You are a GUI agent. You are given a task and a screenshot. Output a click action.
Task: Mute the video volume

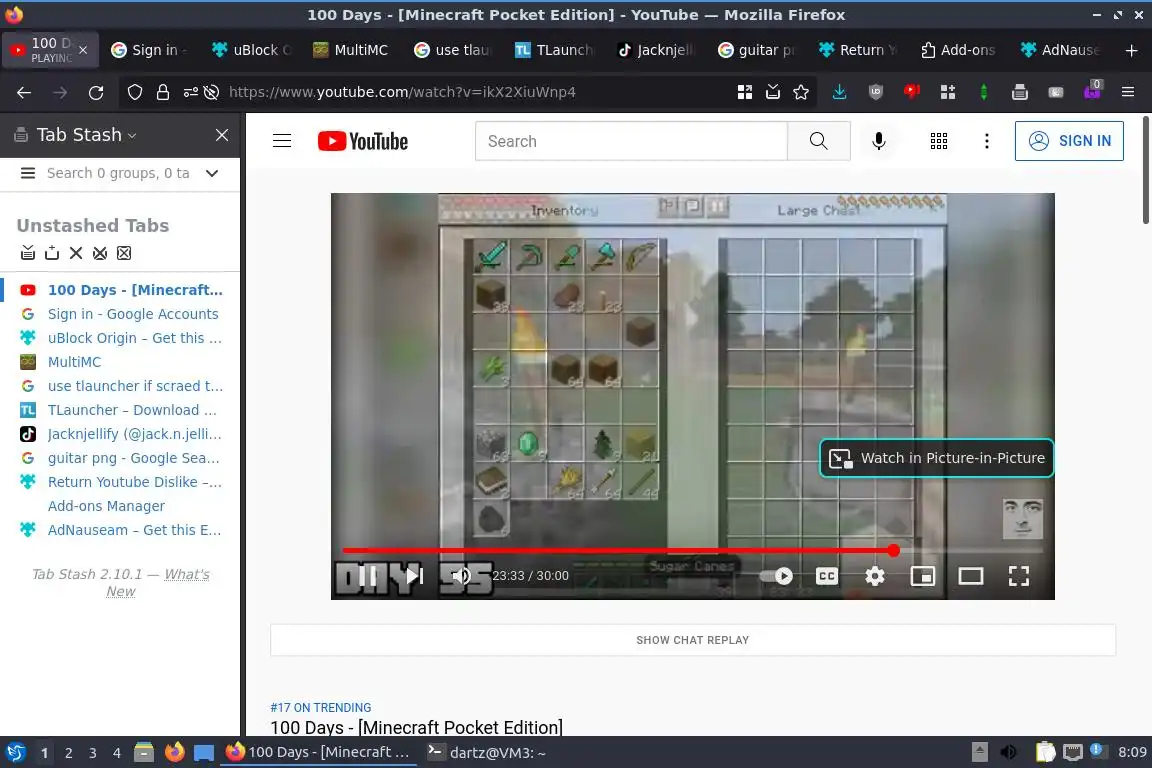point(461,576)
